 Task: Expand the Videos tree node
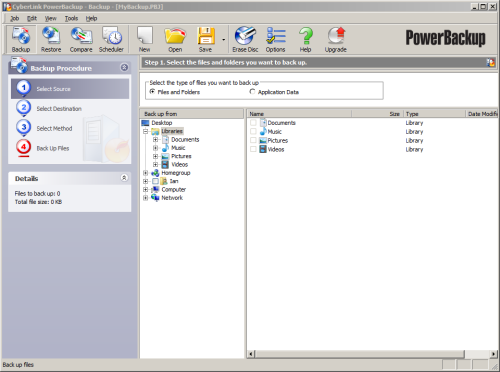coord(156,165)
